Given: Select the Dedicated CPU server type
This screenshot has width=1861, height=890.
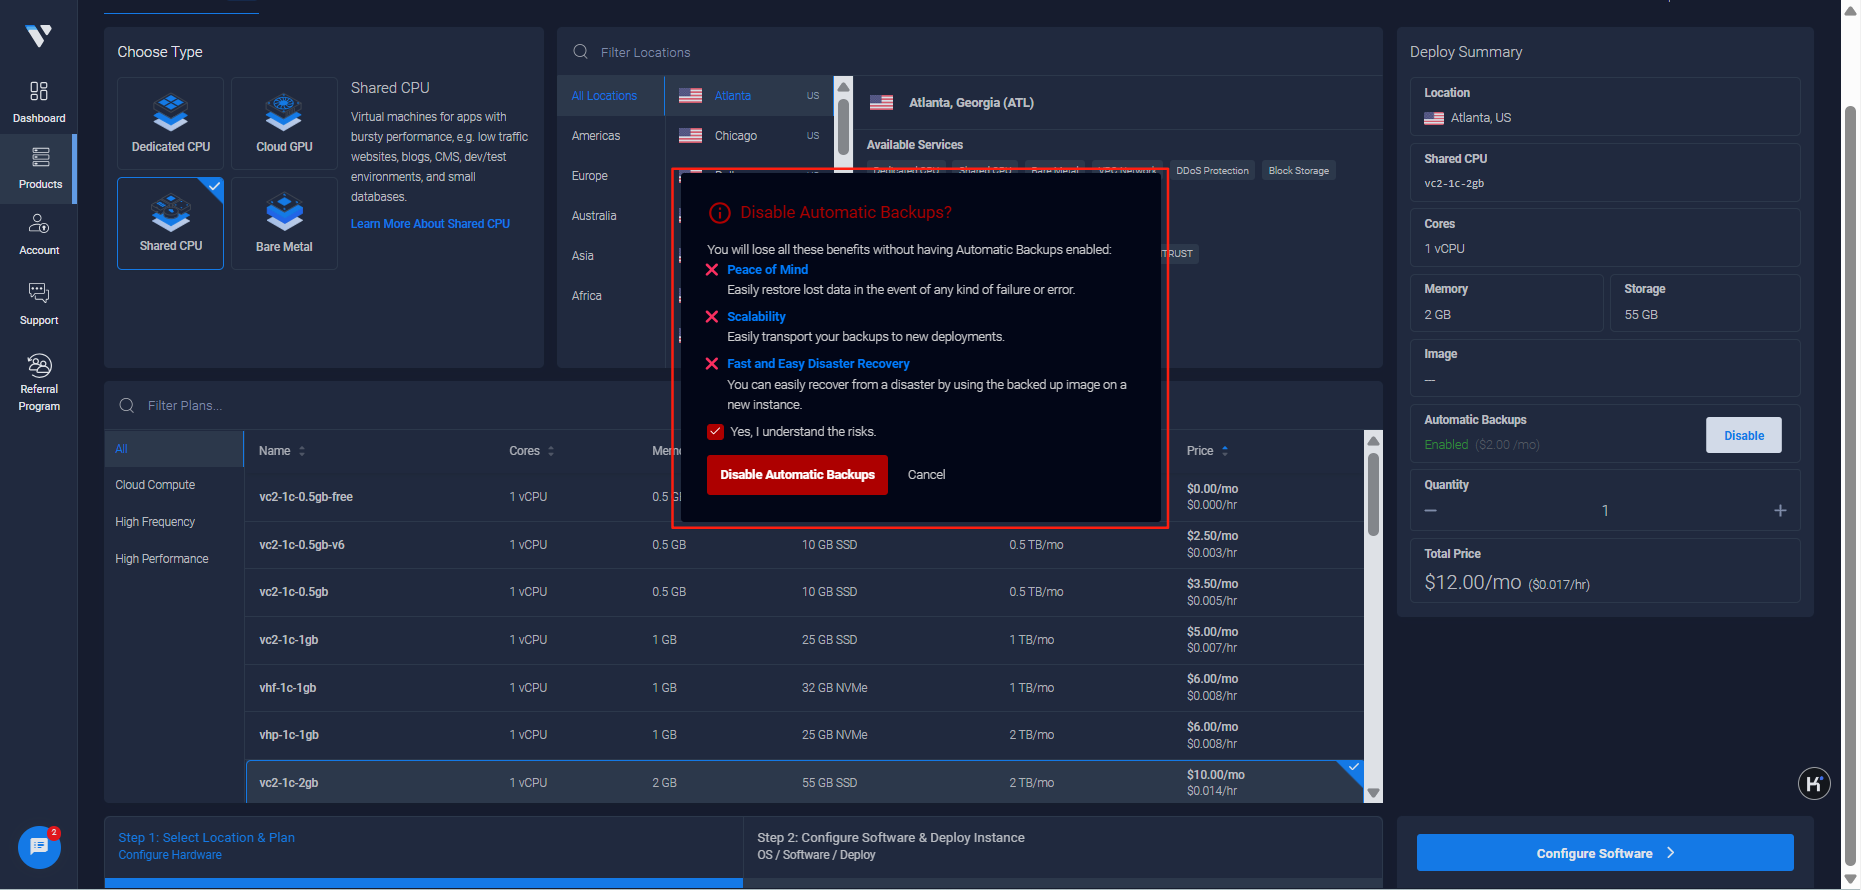Looking at the screenshot, I should [x=171, y=123].
